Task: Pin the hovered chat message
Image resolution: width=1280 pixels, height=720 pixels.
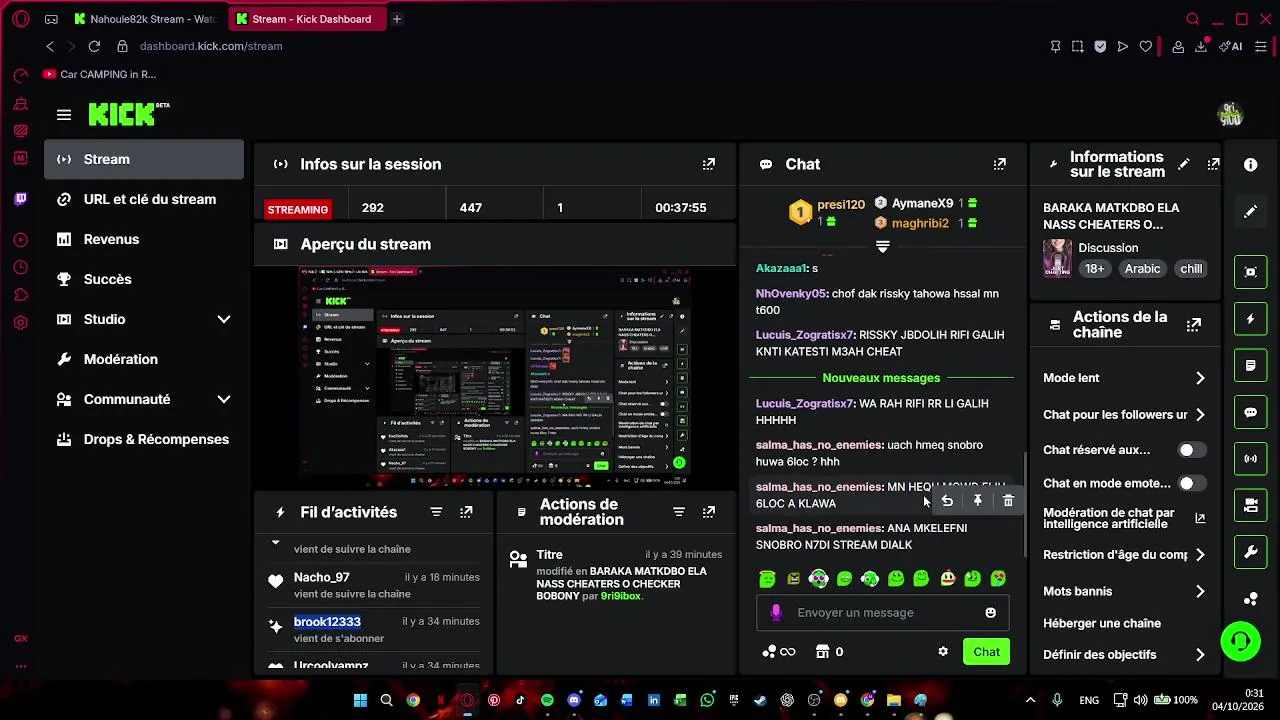Action: click(x=978, y=501)
